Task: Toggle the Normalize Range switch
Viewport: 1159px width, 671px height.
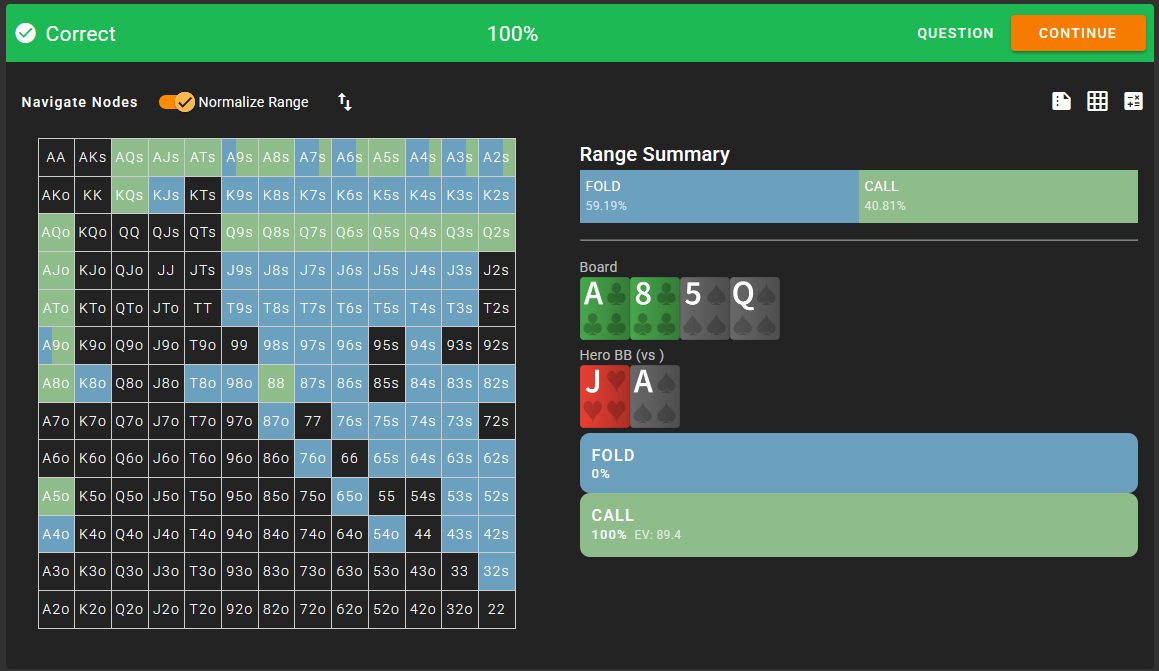Action: (x=177, y=102)
